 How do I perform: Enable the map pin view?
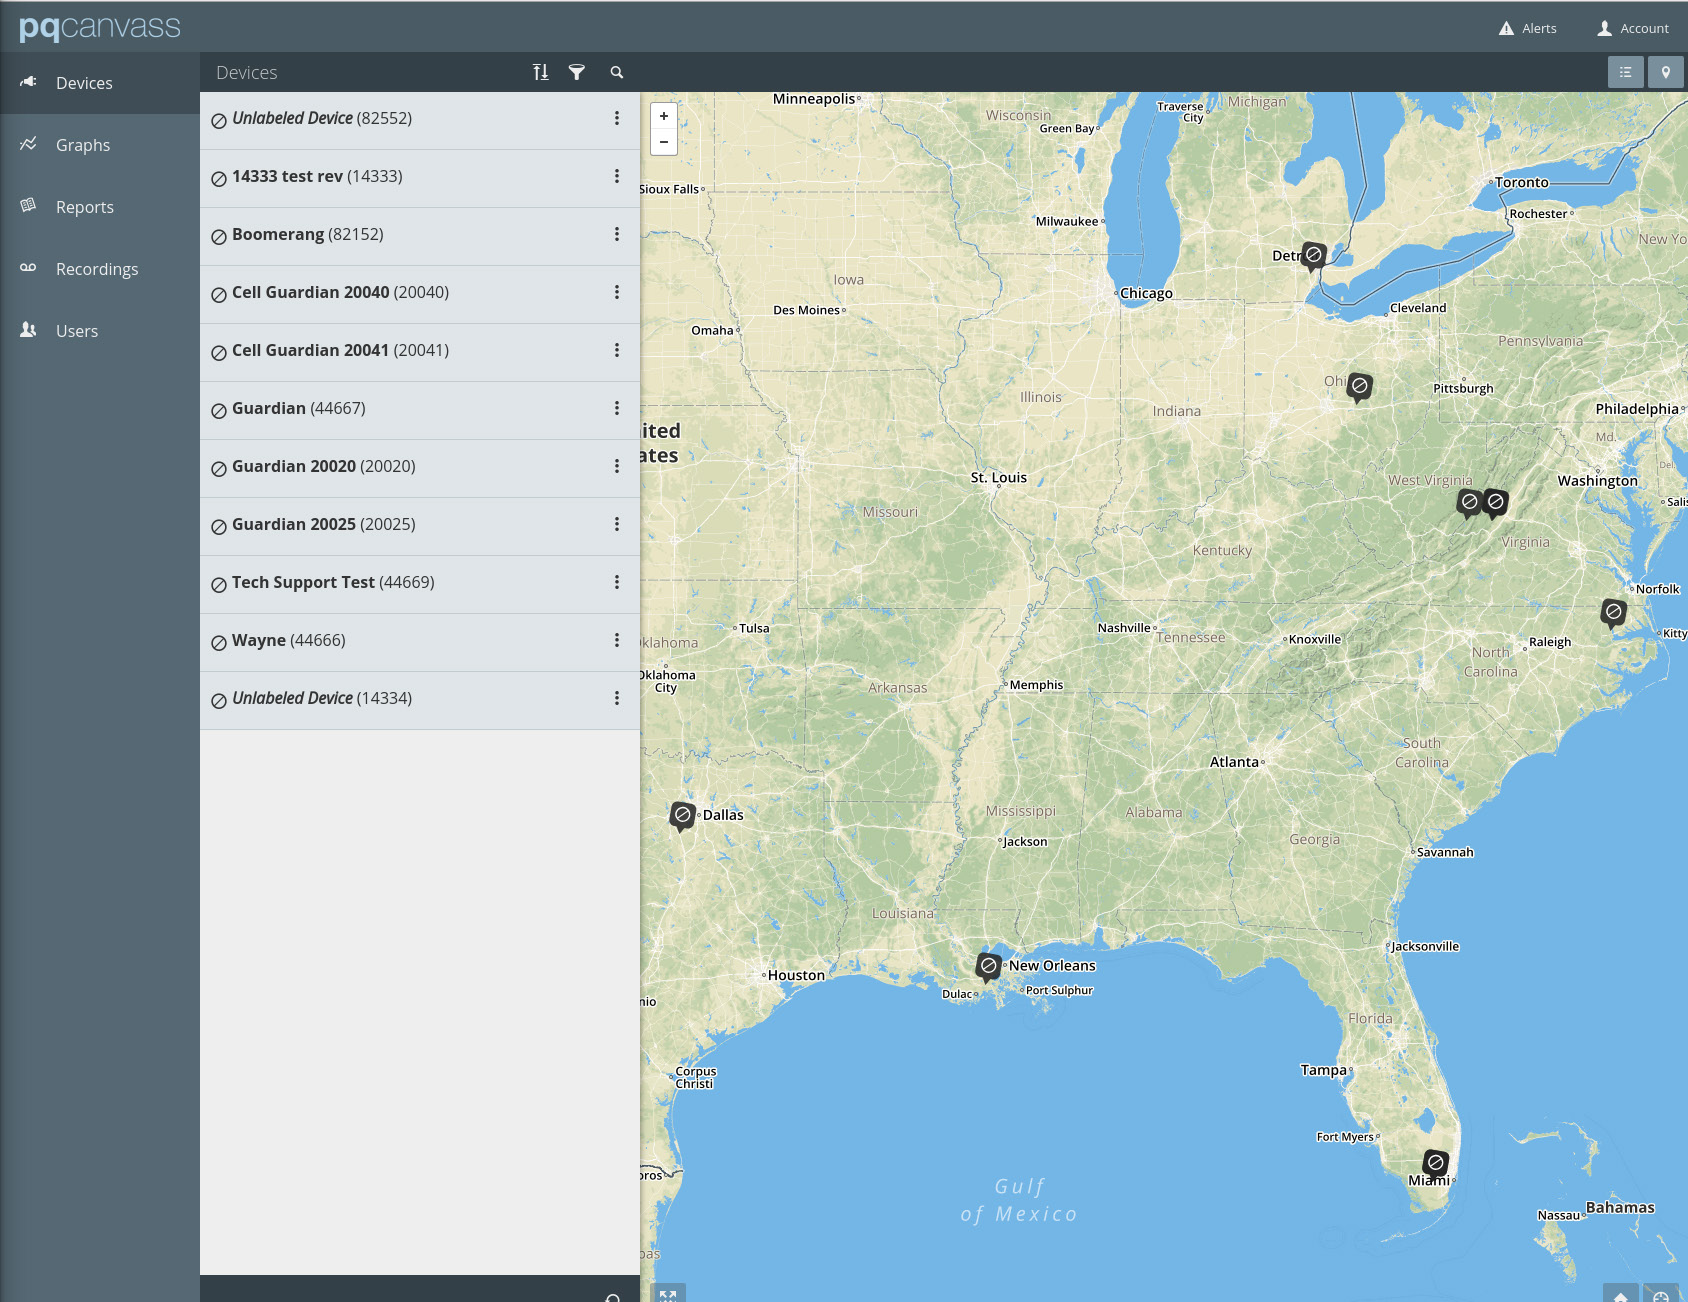click(1665, 72)
